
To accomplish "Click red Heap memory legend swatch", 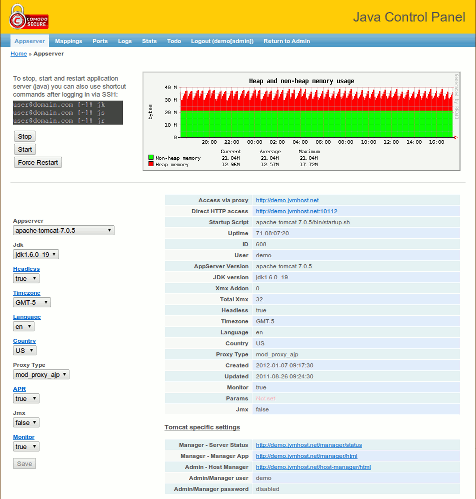I will pyautogui.click(x=151, y=164).
